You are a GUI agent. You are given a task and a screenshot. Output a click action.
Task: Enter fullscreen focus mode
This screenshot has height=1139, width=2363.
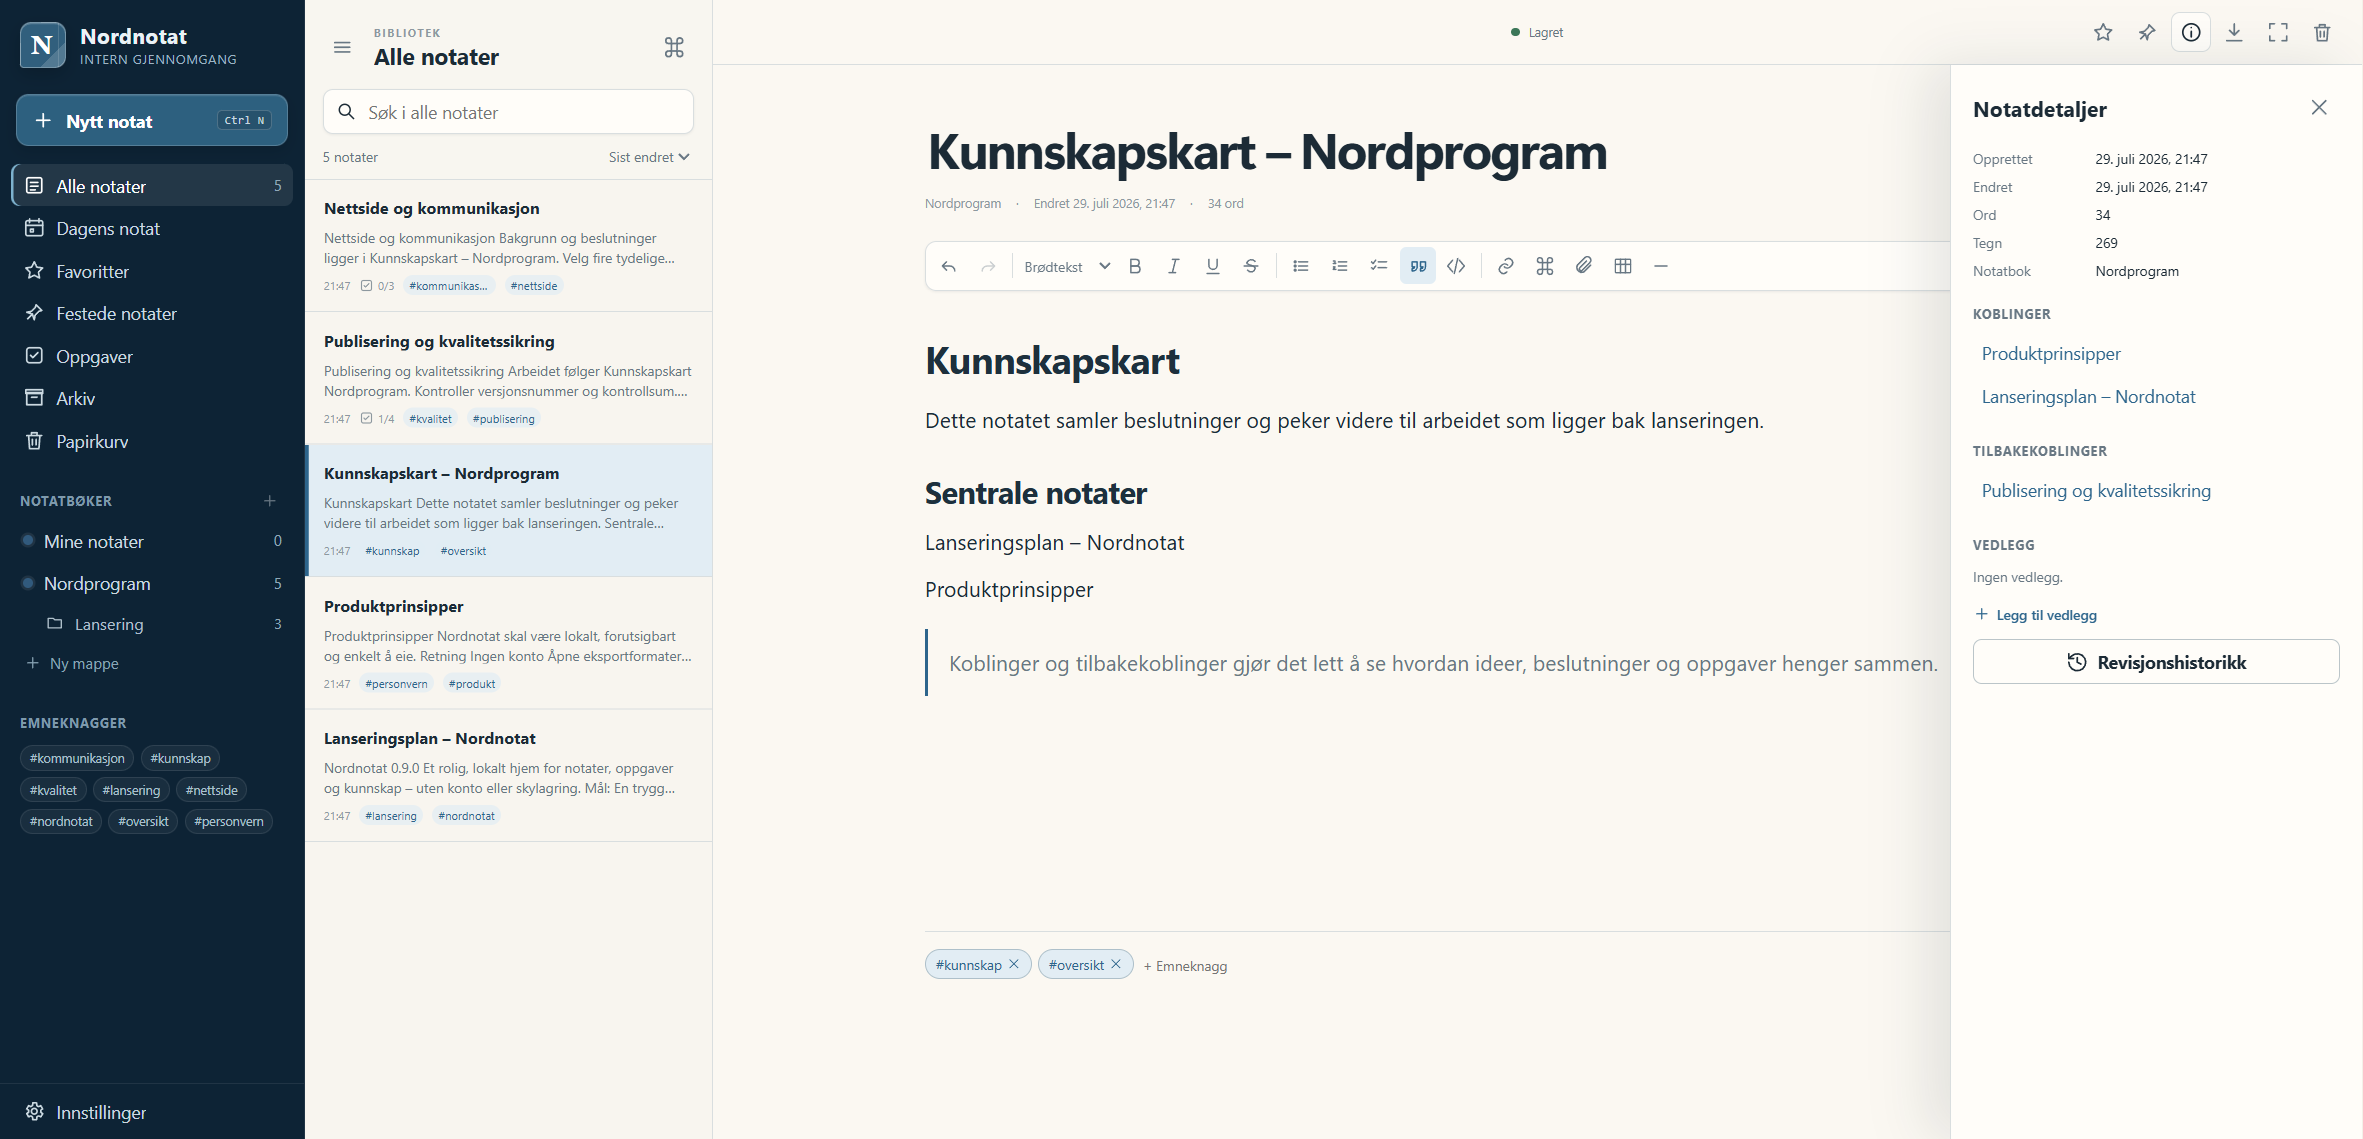pos(2278,33)
